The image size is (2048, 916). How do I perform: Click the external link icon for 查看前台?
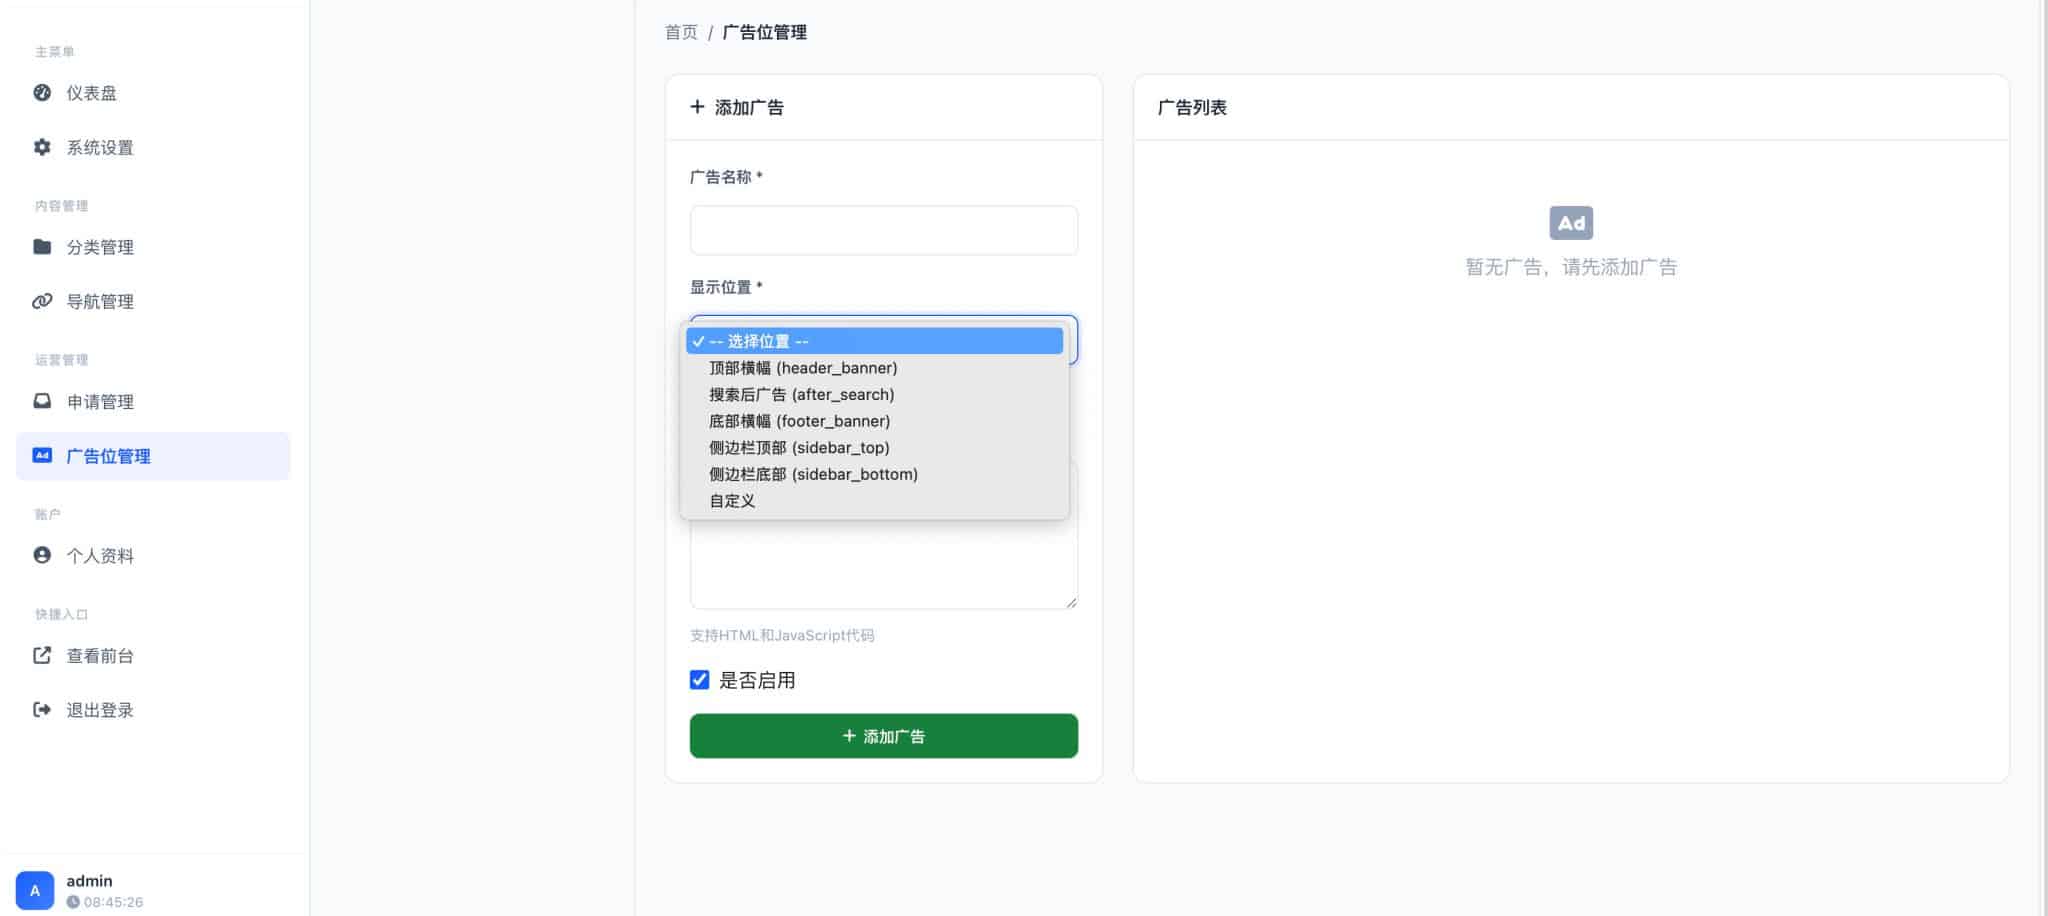[x=42, y=655]
